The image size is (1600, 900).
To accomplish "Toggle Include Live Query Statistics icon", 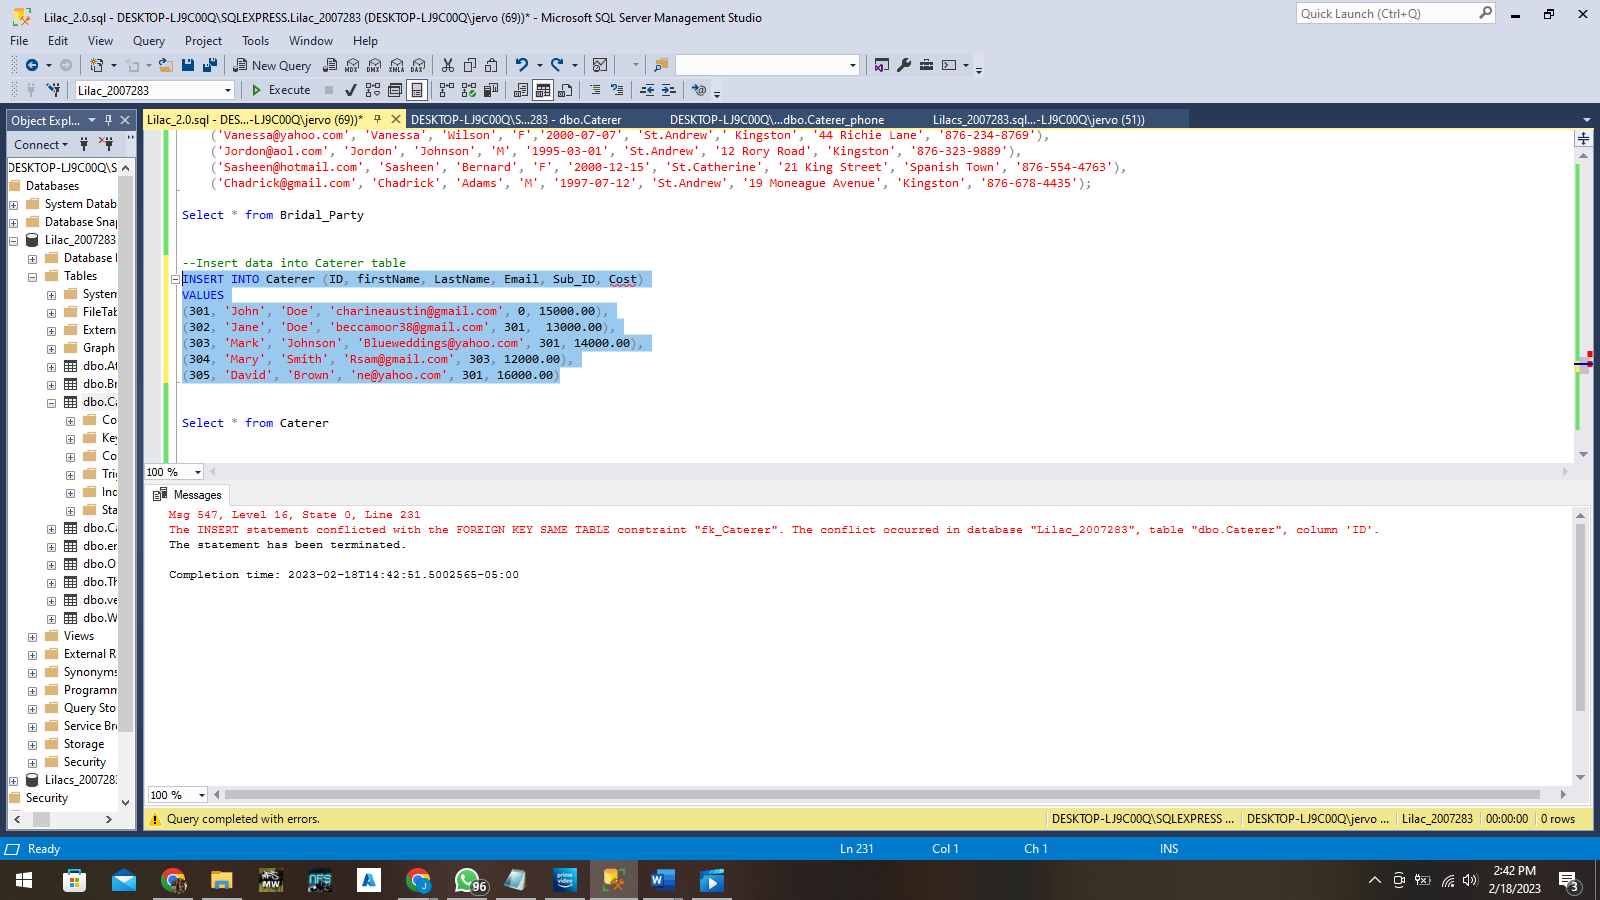I will 468,90.
